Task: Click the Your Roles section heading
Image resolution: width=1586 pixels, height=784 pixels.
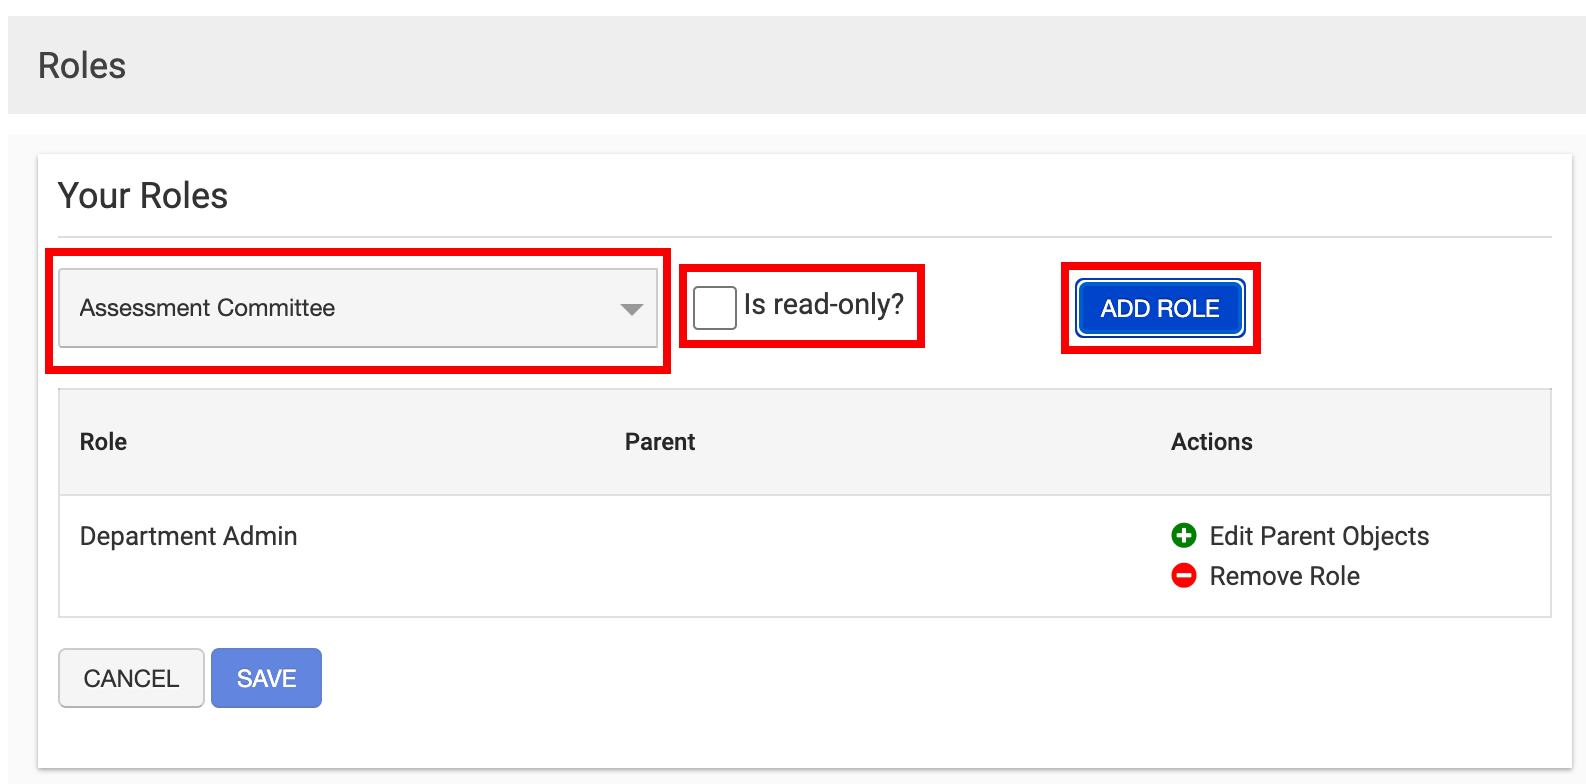Action: (x=143, y=196)
